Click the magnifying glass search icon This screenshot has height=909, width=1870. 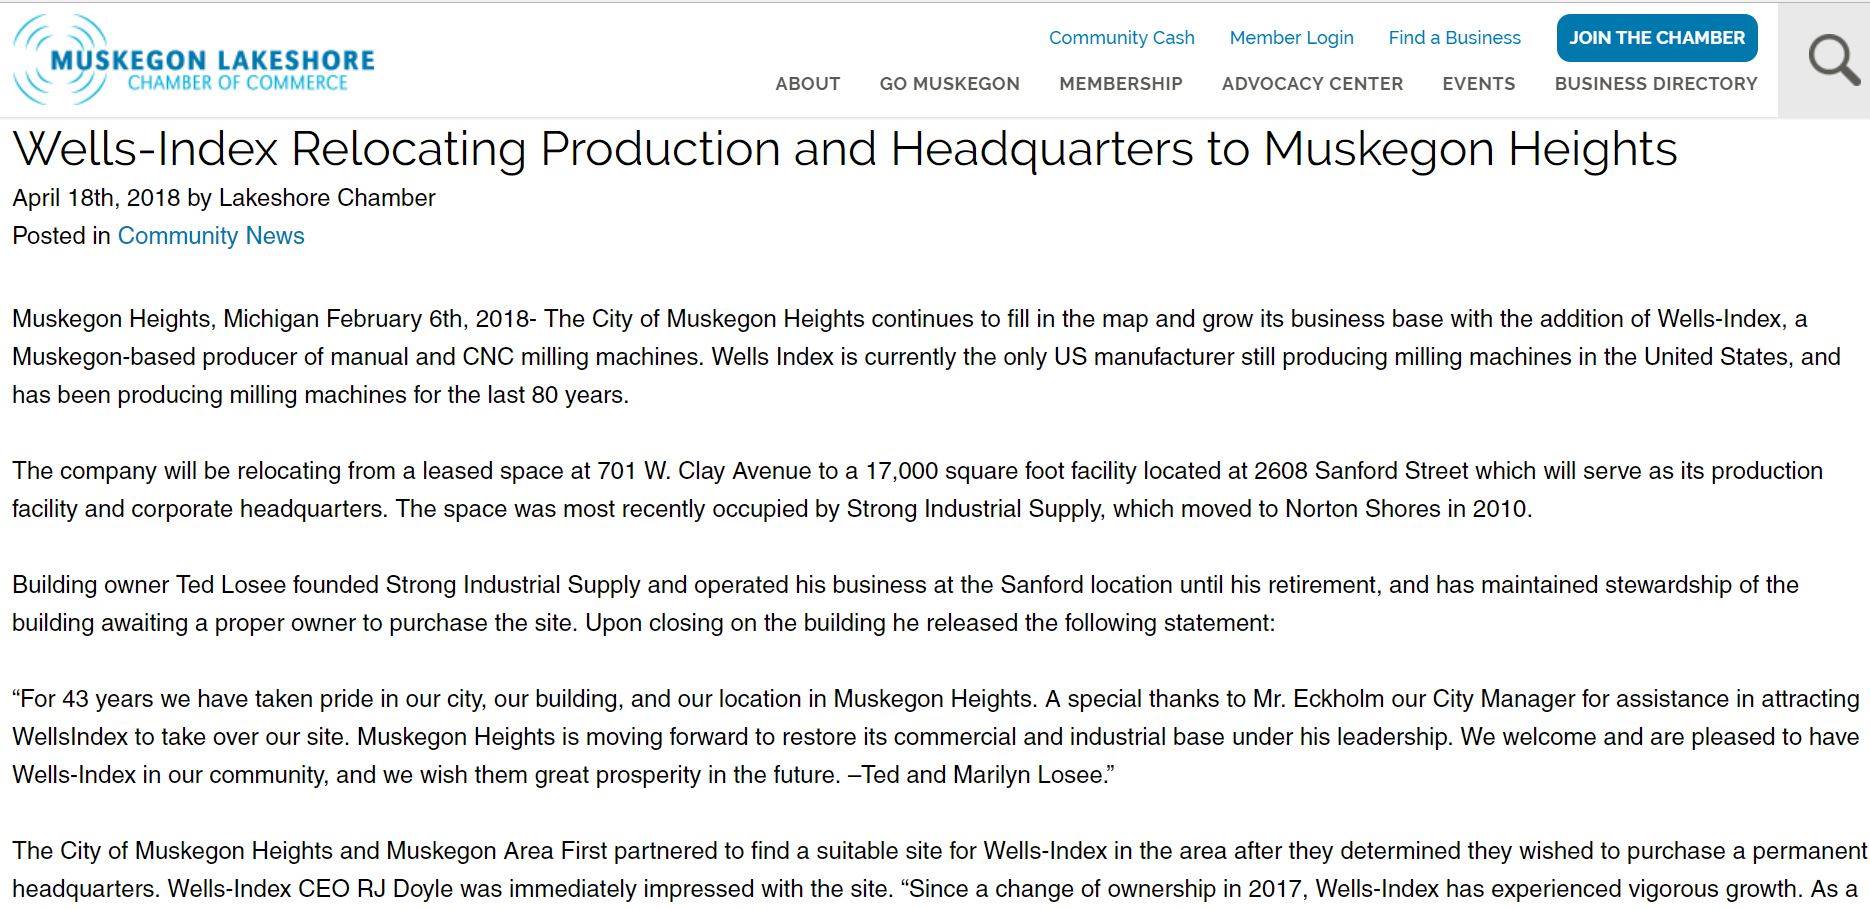pyautogui.click(x=1834, y=60)
